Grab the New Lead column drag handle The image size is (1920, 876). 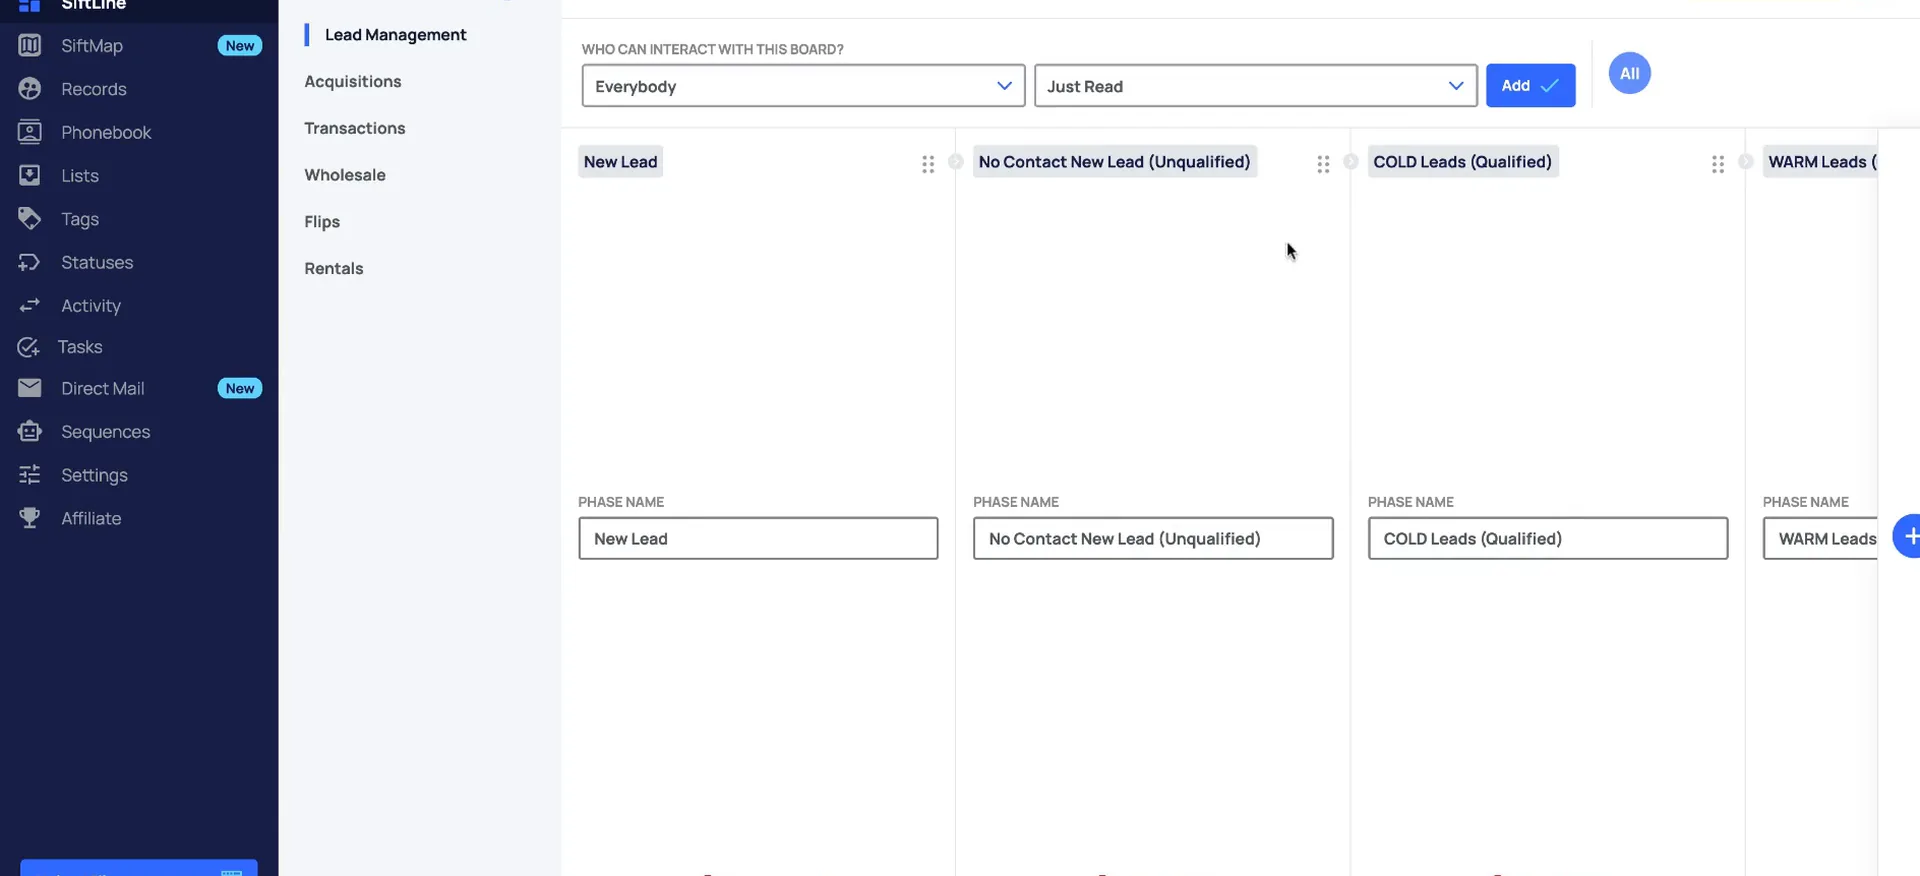tap(928, 164)
